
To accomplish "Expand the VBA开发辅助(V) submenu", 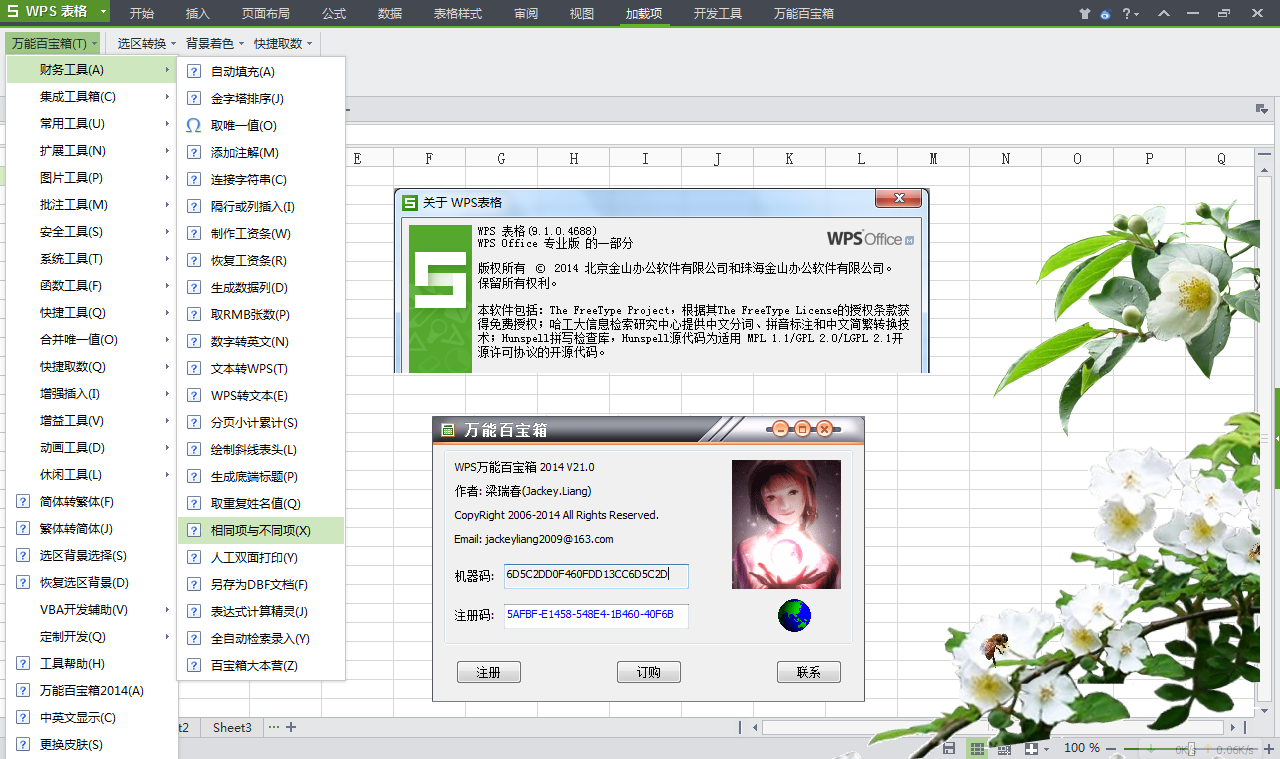I will [x=92, y=609].
